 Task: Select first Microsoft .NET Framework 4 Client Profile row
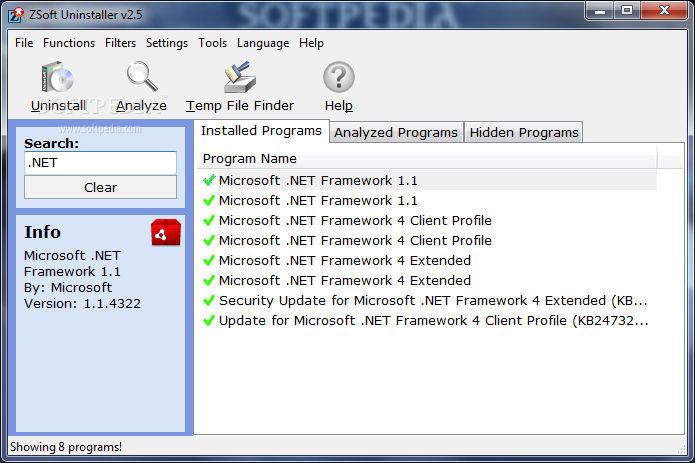[x=429, y=220]
